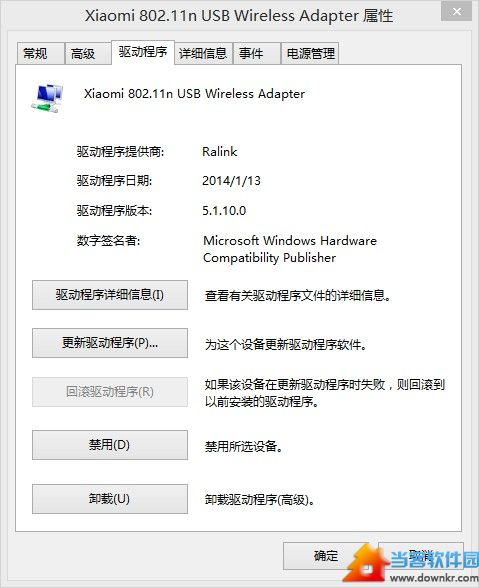Confirm with the 确定 button
The width and height of the screenshot is (479, 588).
(x=326, y=556)
